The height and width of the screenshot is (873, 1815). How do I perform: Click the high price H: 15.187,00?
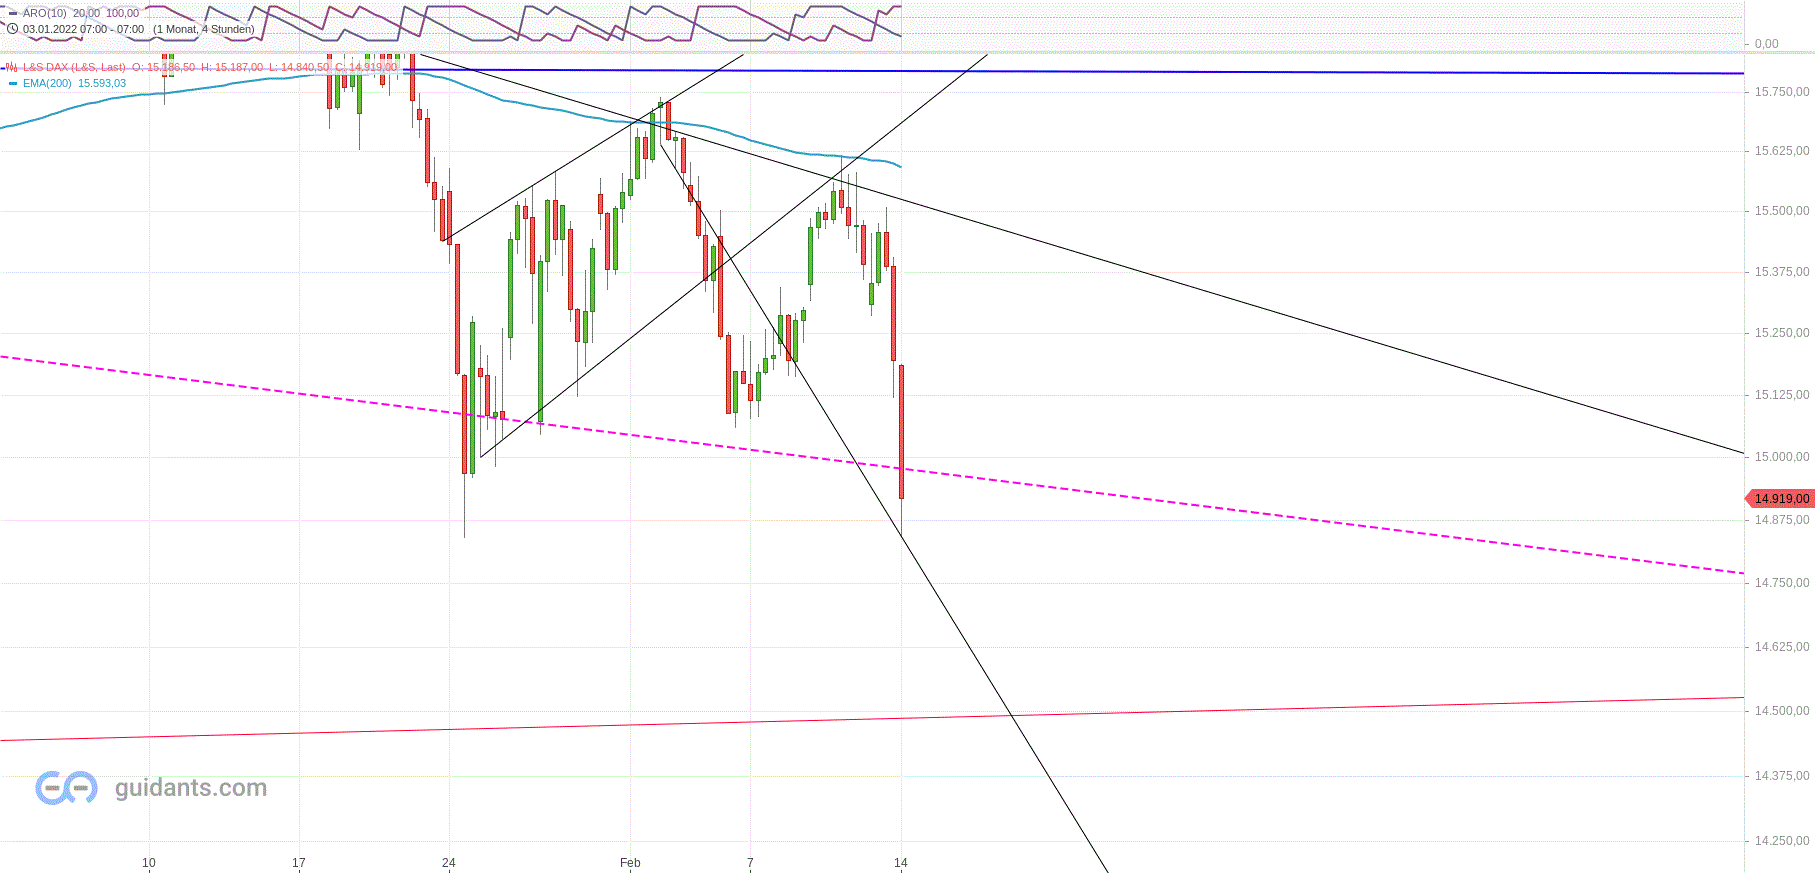[x=232, y=67]
